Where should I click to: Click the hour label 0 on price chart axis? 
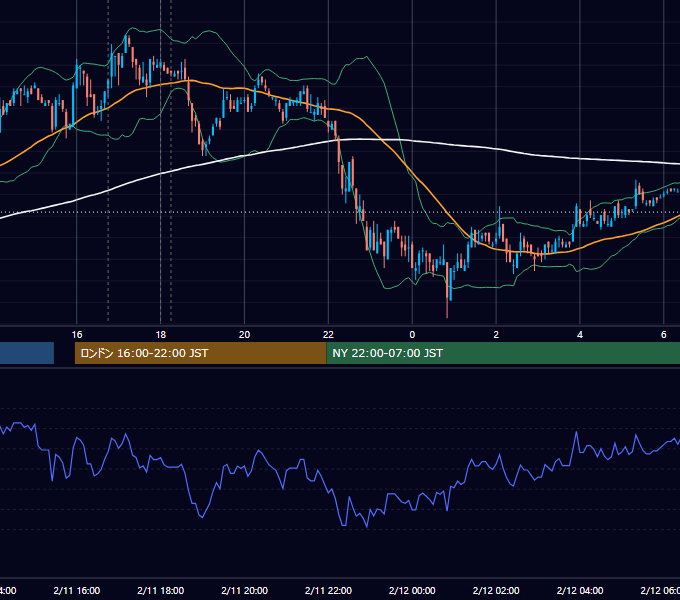click(412, 335)
